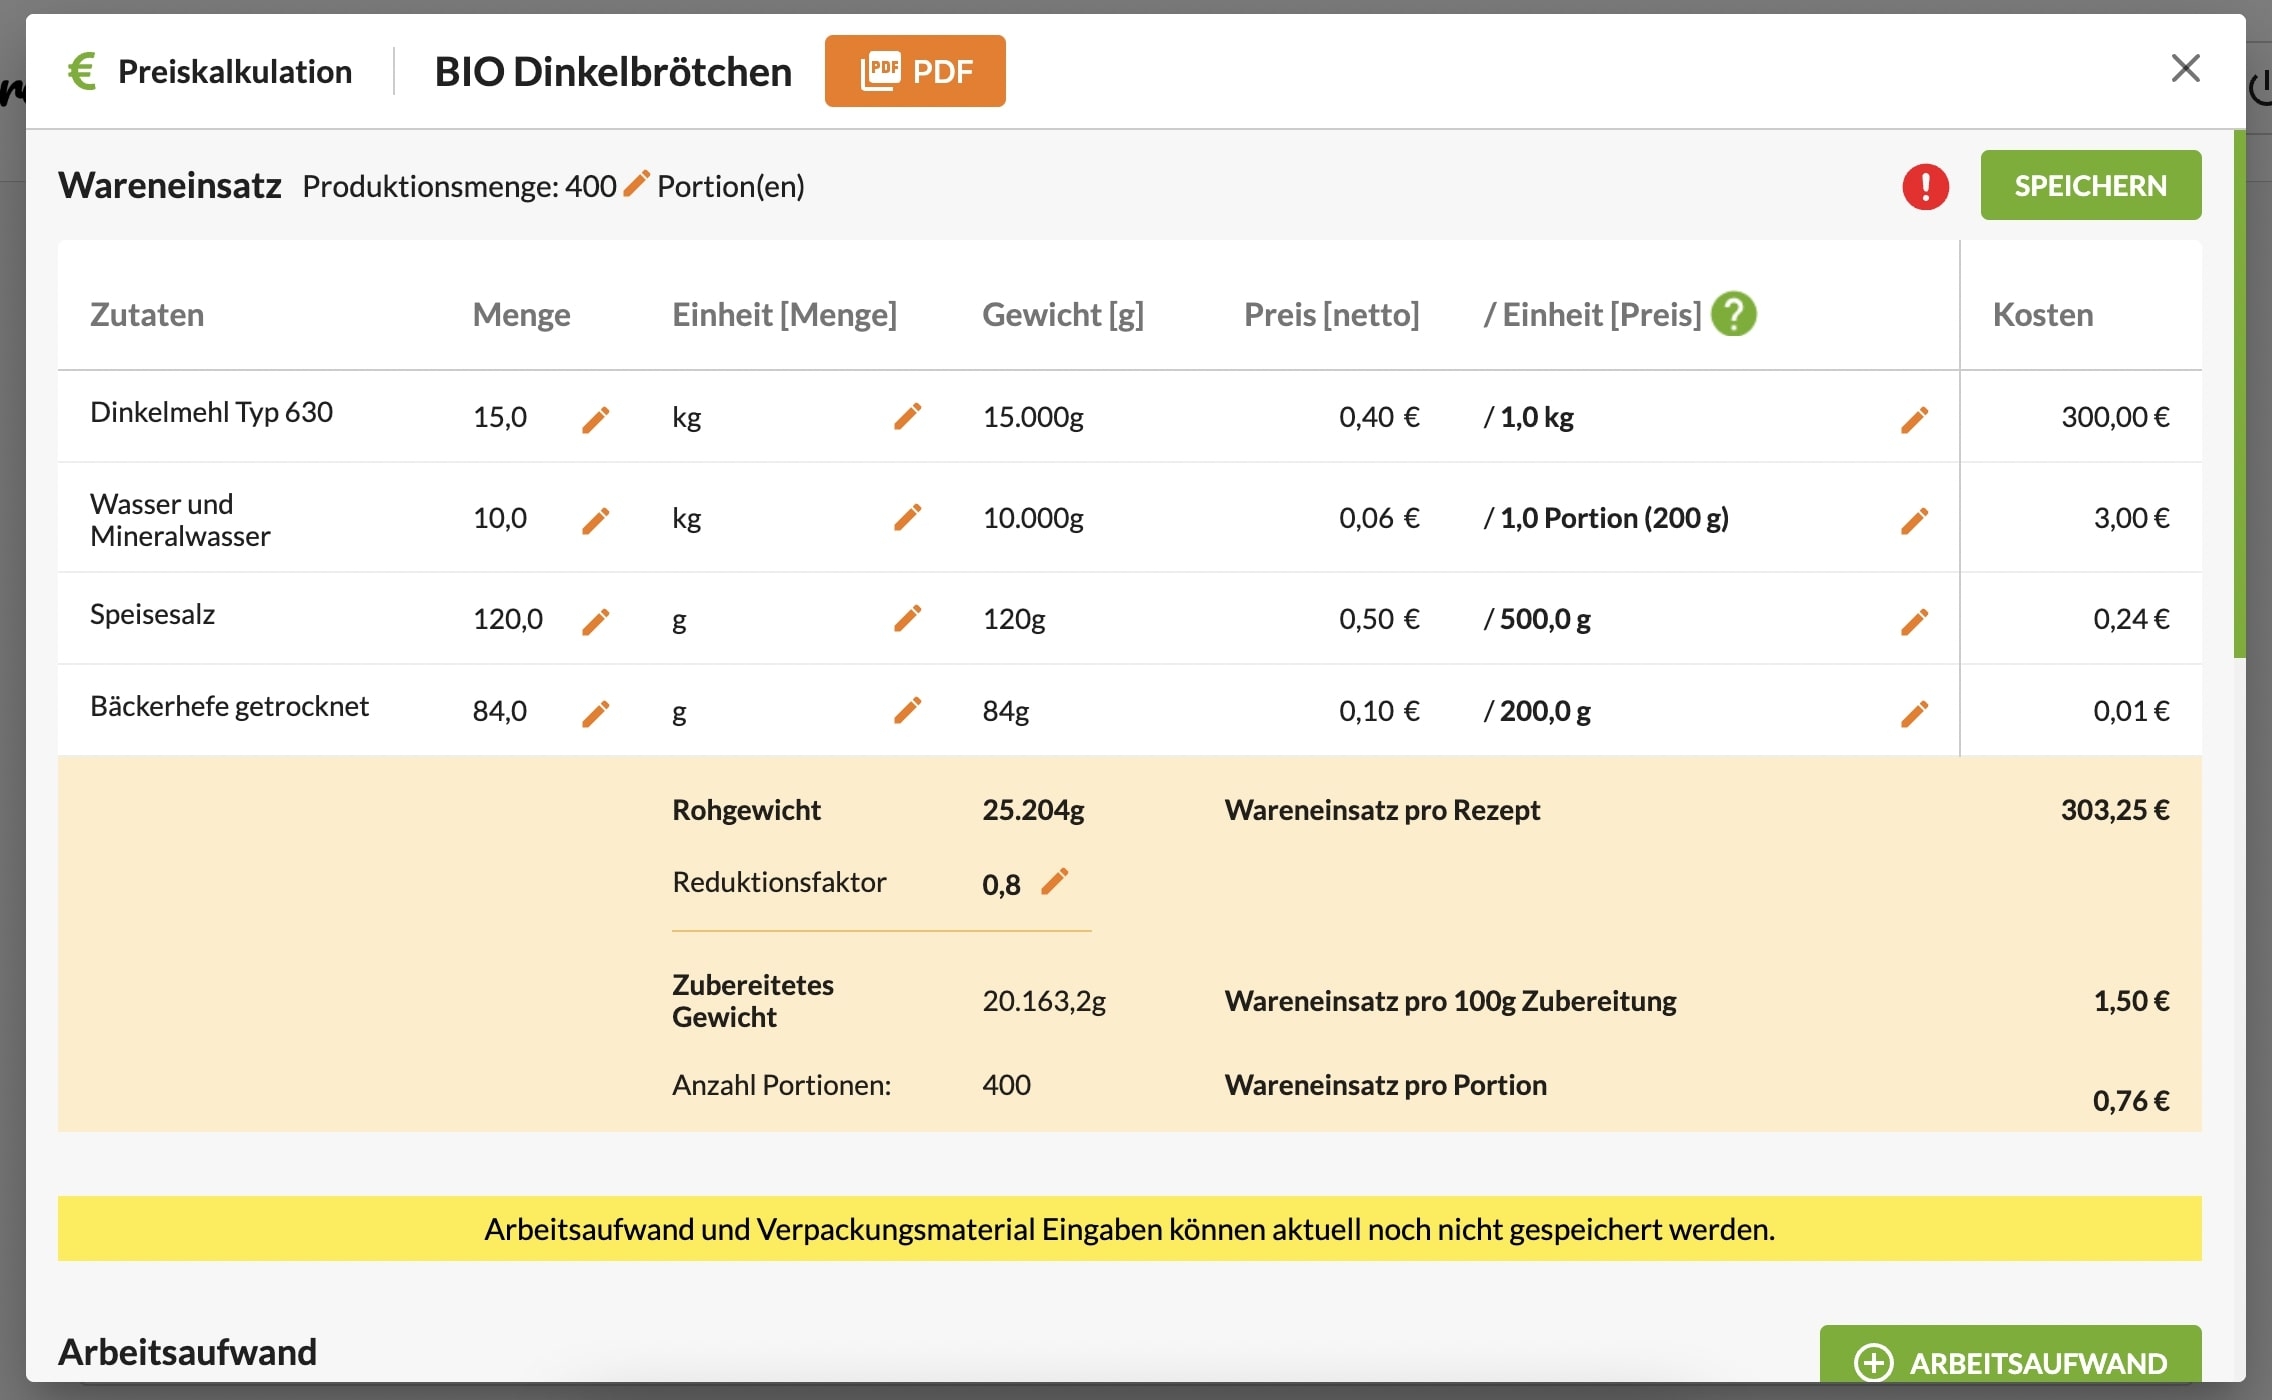Select the Dinkelmehl Typ 630 ingredient name
This screenshot has height=1400, width=2272.
click(211, 412)
